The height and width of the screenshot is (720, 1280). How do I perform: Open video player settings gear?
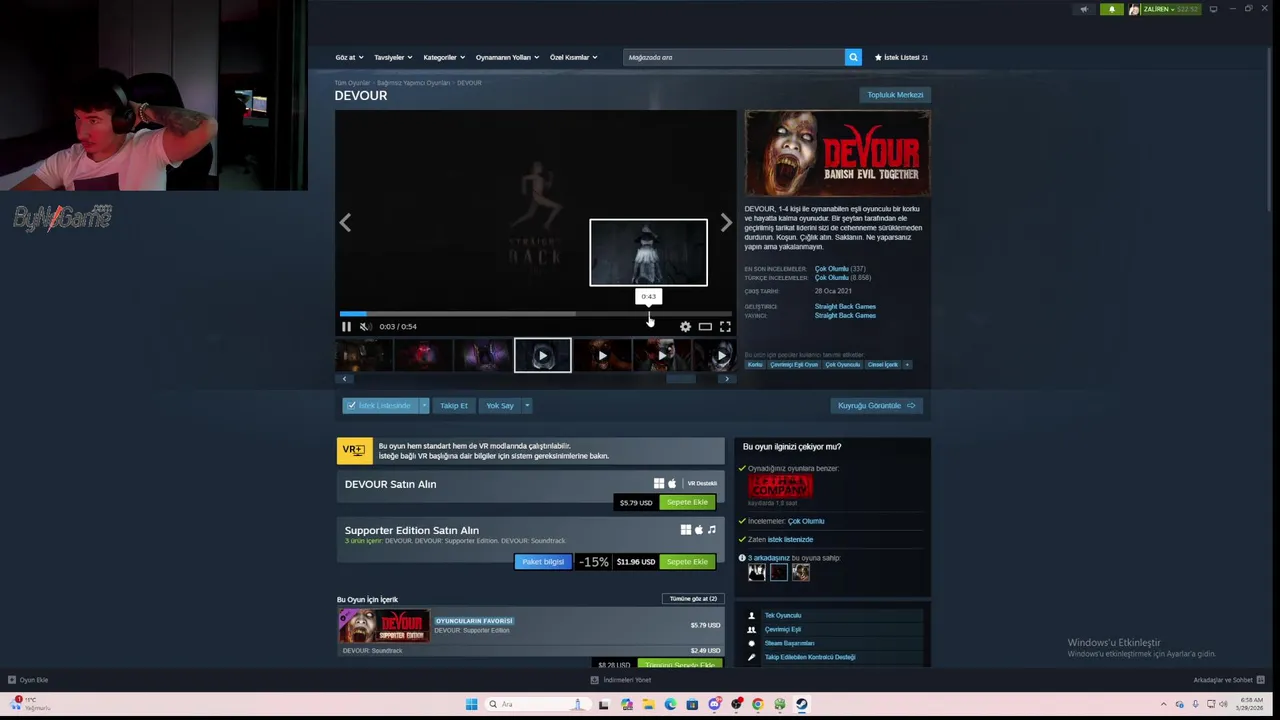pos(685,326)
